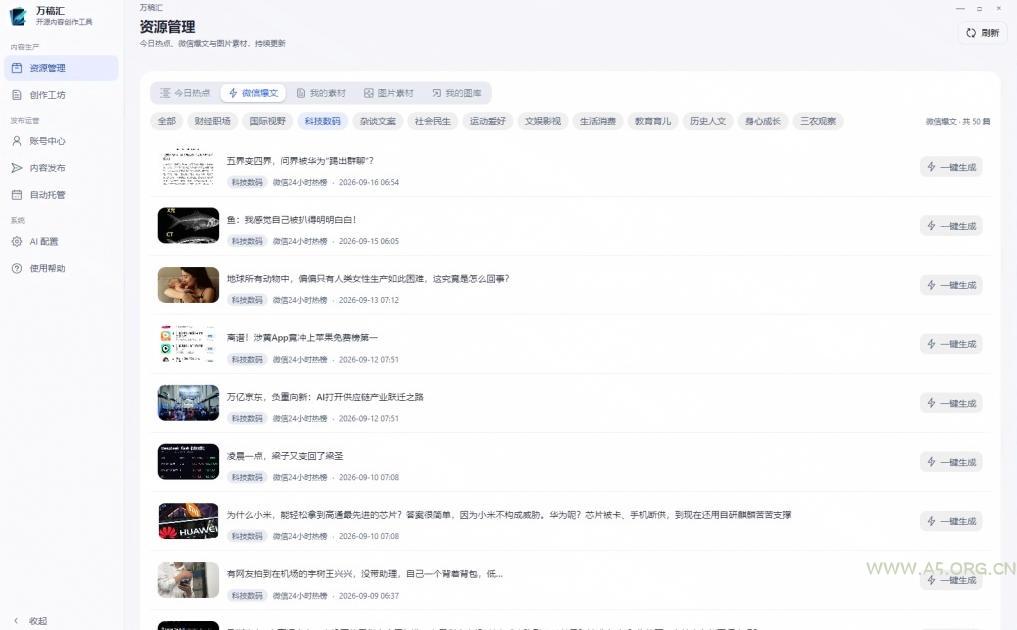This screenshot has height=630, width=1017.
Task: Switch to the 我的图库 tab
Action: point(457,93)
